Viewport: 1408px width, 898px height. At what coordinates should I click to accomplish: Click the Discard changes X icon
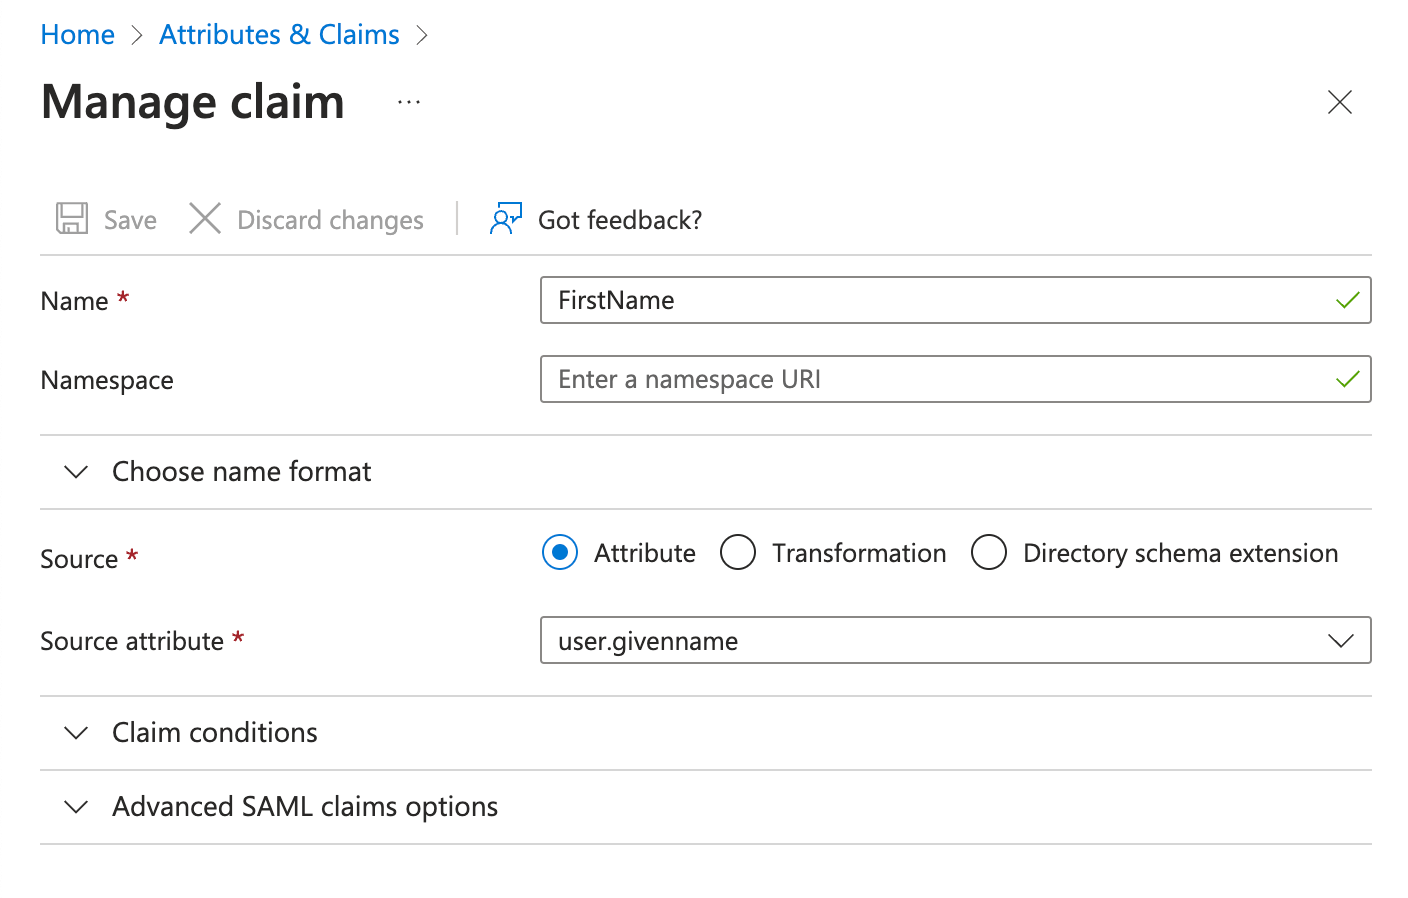click(205, 218)
